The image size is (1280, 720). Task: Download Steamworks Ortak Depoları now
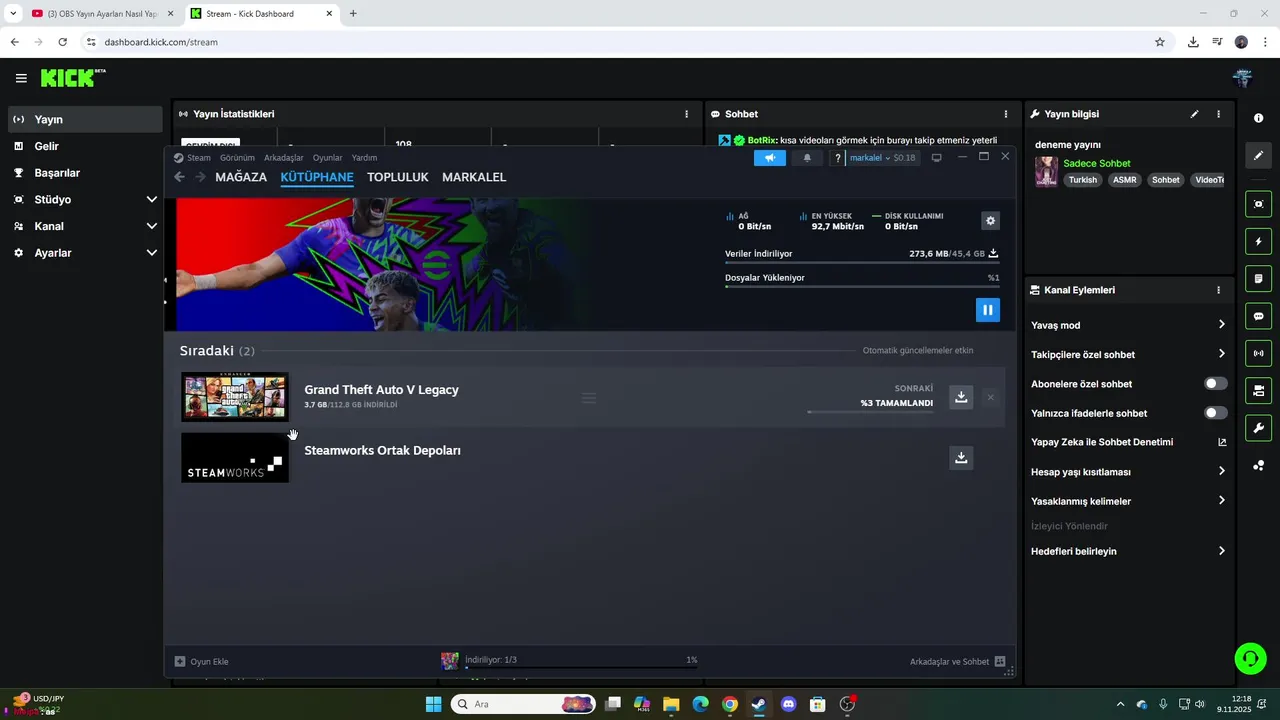click(x=961, y=458)
